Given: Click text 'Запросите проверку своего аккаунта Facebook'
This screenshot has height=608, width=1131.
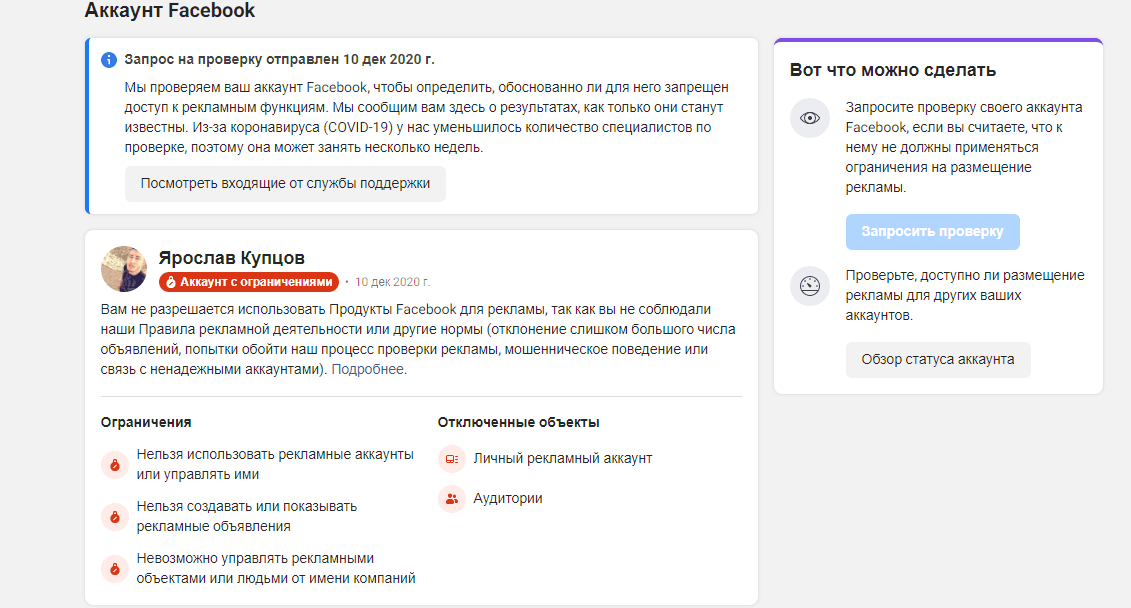Looking at the screenshot, I should (x=964, y=147).
